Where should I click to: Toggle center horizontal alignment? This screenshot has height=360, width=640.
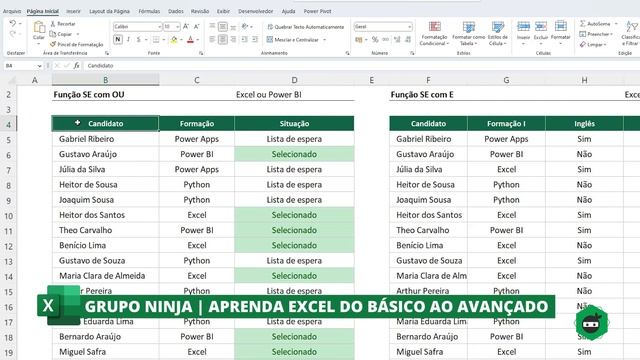tap(222, 40)
